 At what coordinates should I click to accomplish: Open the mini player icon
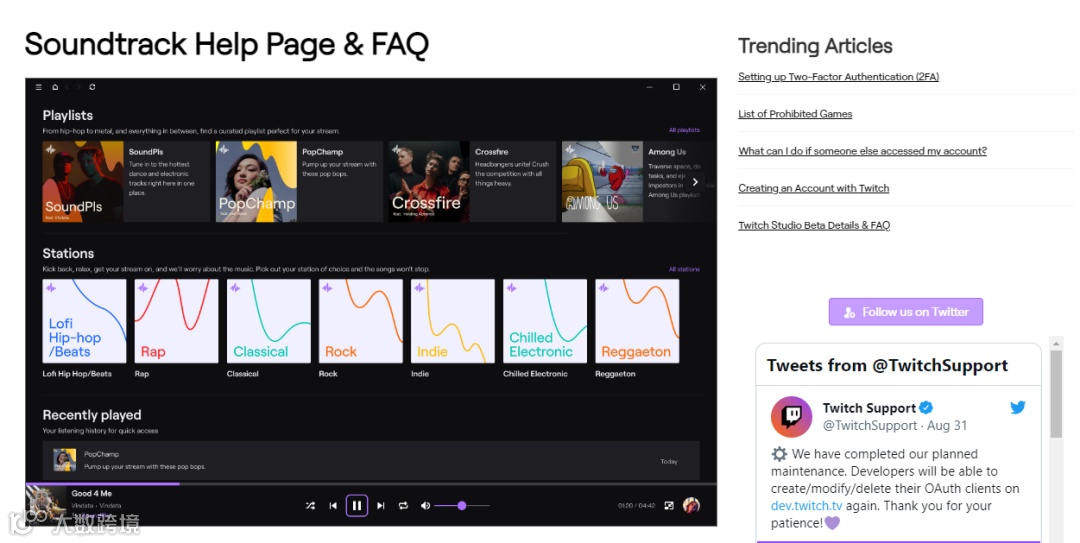pyautogui.click(x=669, y=506)
